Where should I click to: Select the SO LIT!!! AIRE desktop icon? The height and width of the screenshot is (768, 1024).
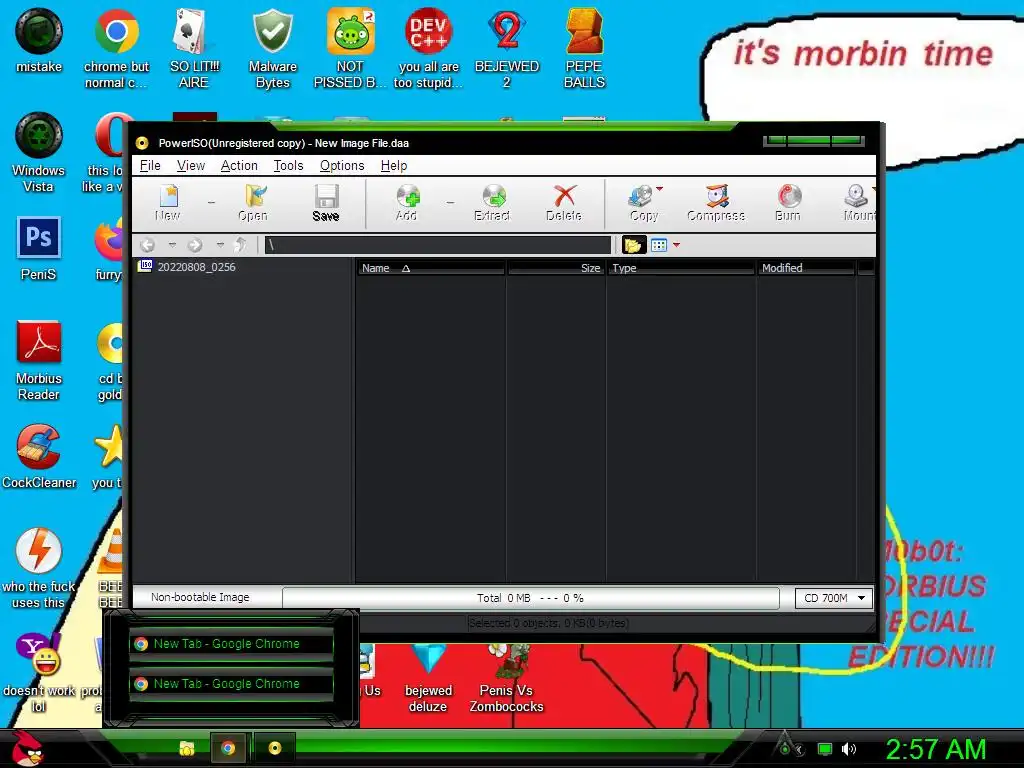194,49
